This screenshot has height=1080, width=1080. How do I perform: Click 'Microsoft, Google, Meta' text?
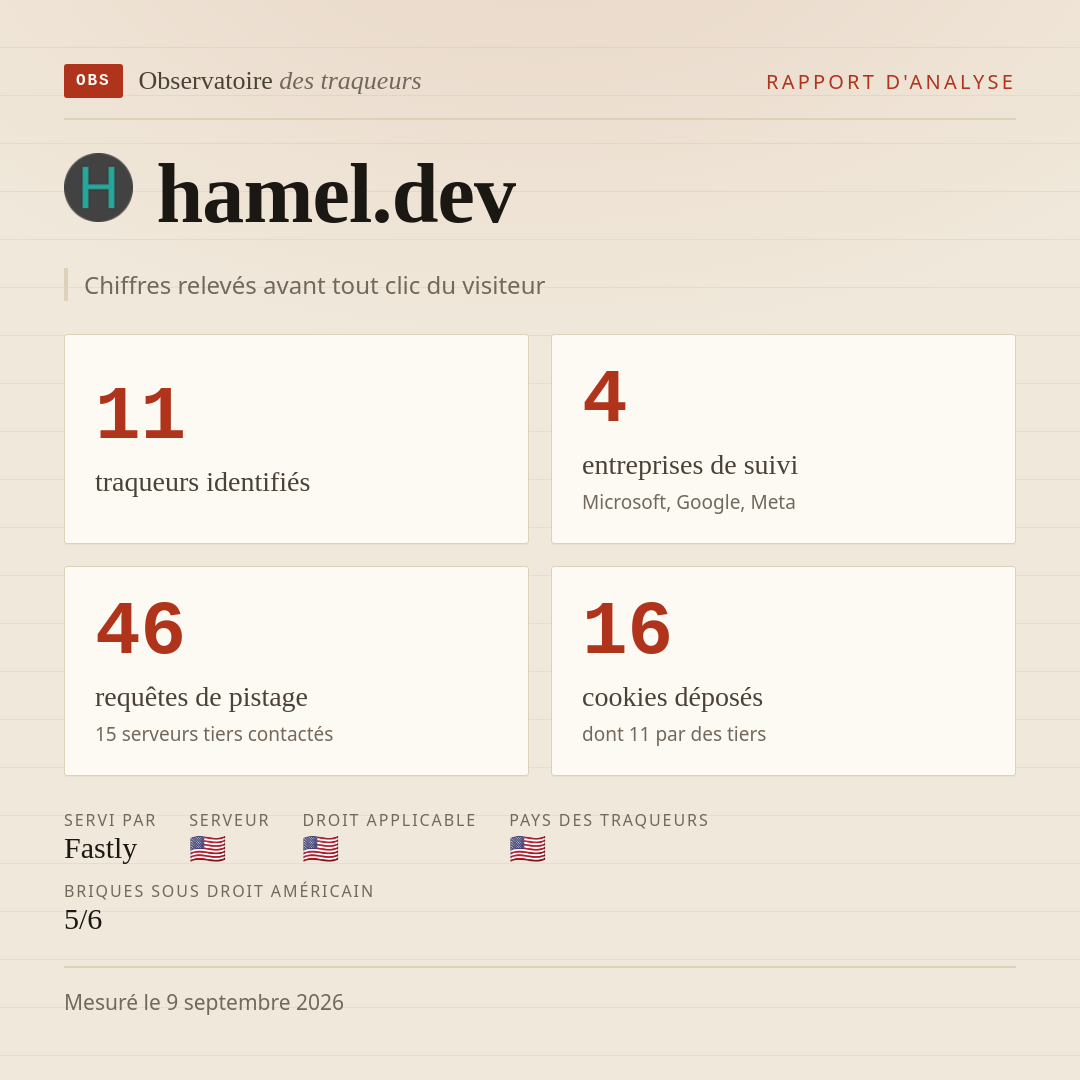pos(689,502)
